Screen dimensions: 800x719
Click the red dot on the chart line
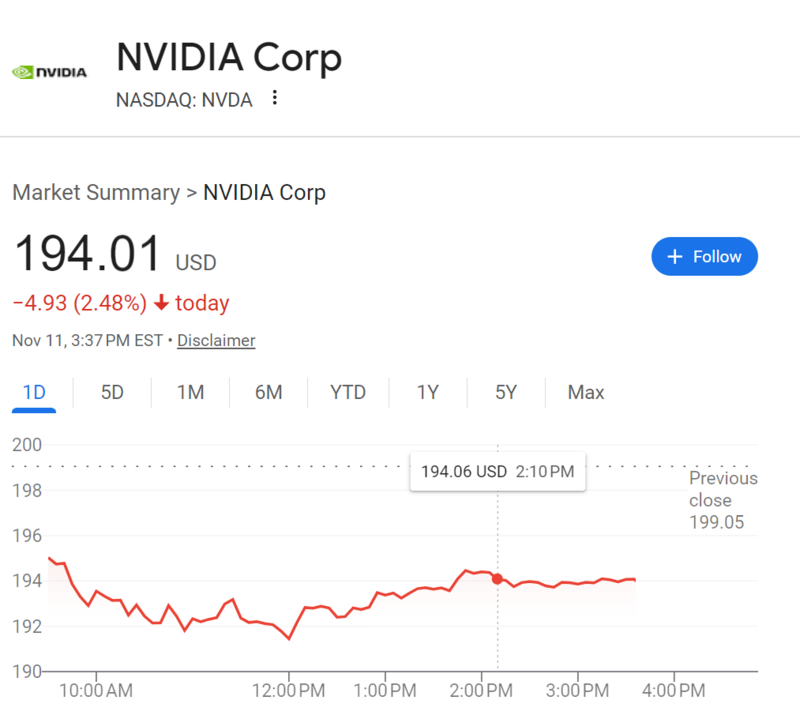pyautogui.click(x=497, y=579)
